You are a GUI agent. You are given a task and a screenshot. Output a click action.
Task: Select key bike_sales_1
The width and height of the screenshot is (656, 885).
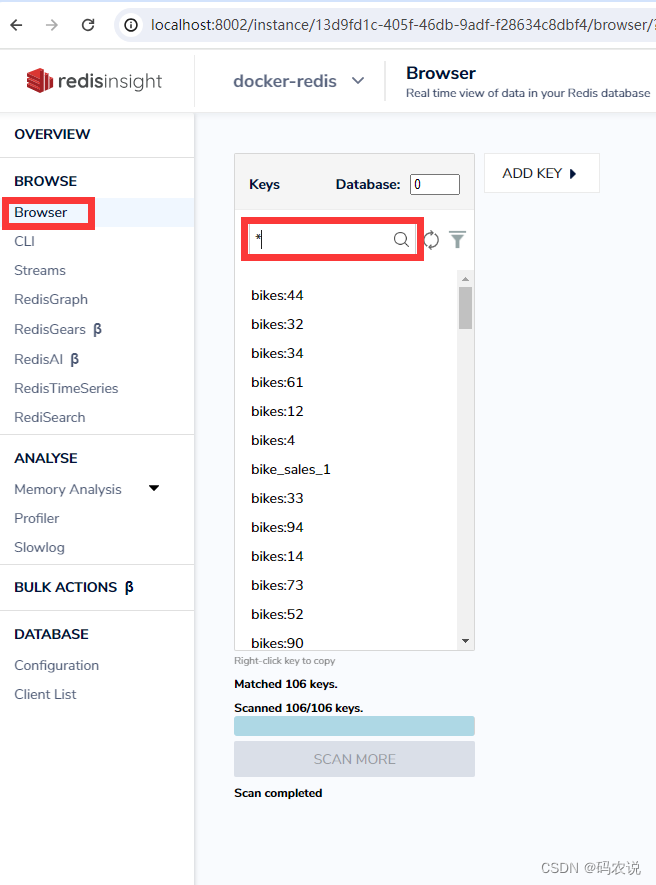click(291, 469)
